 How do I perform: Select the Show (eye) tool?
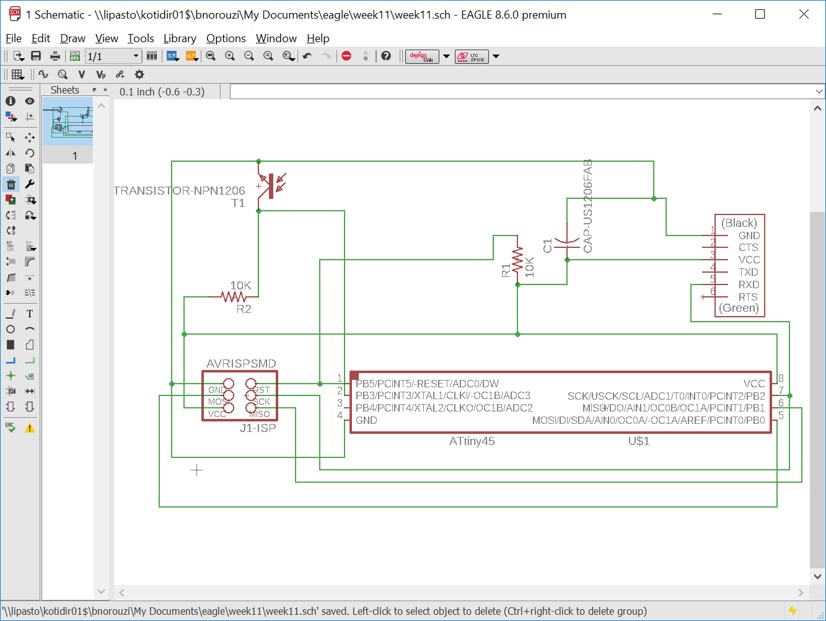[x=30, y=101]
